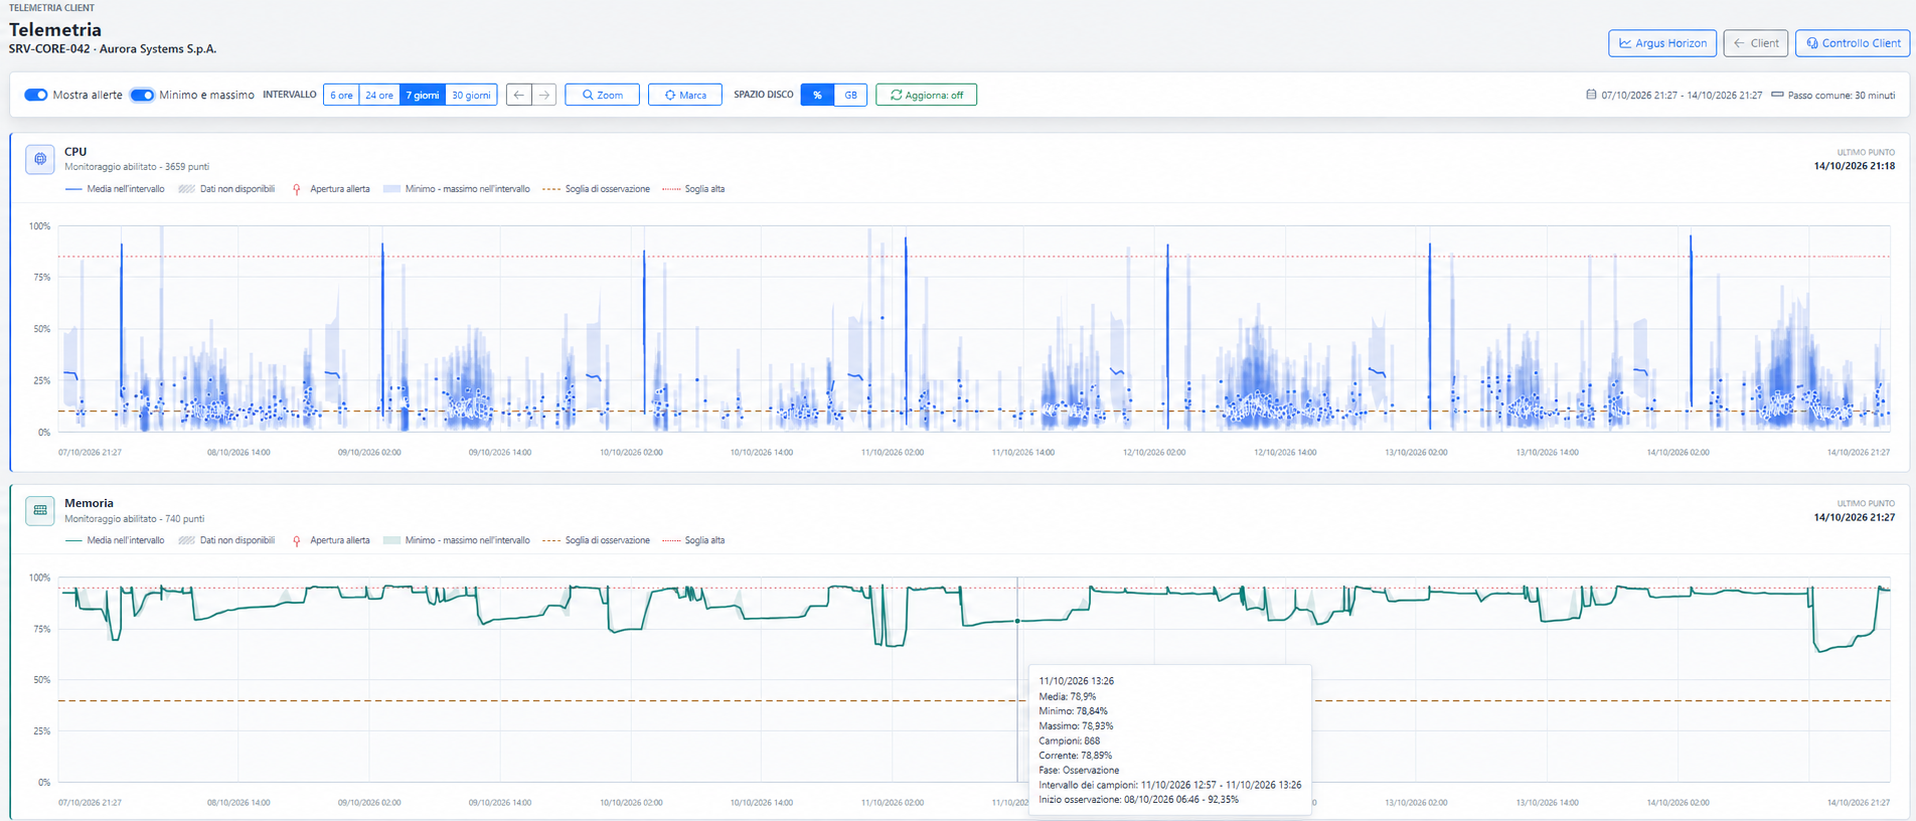The image size is (1916, 821).
Task: Toggle the Mostra allerte switch
Action: (x=36, y=95)
